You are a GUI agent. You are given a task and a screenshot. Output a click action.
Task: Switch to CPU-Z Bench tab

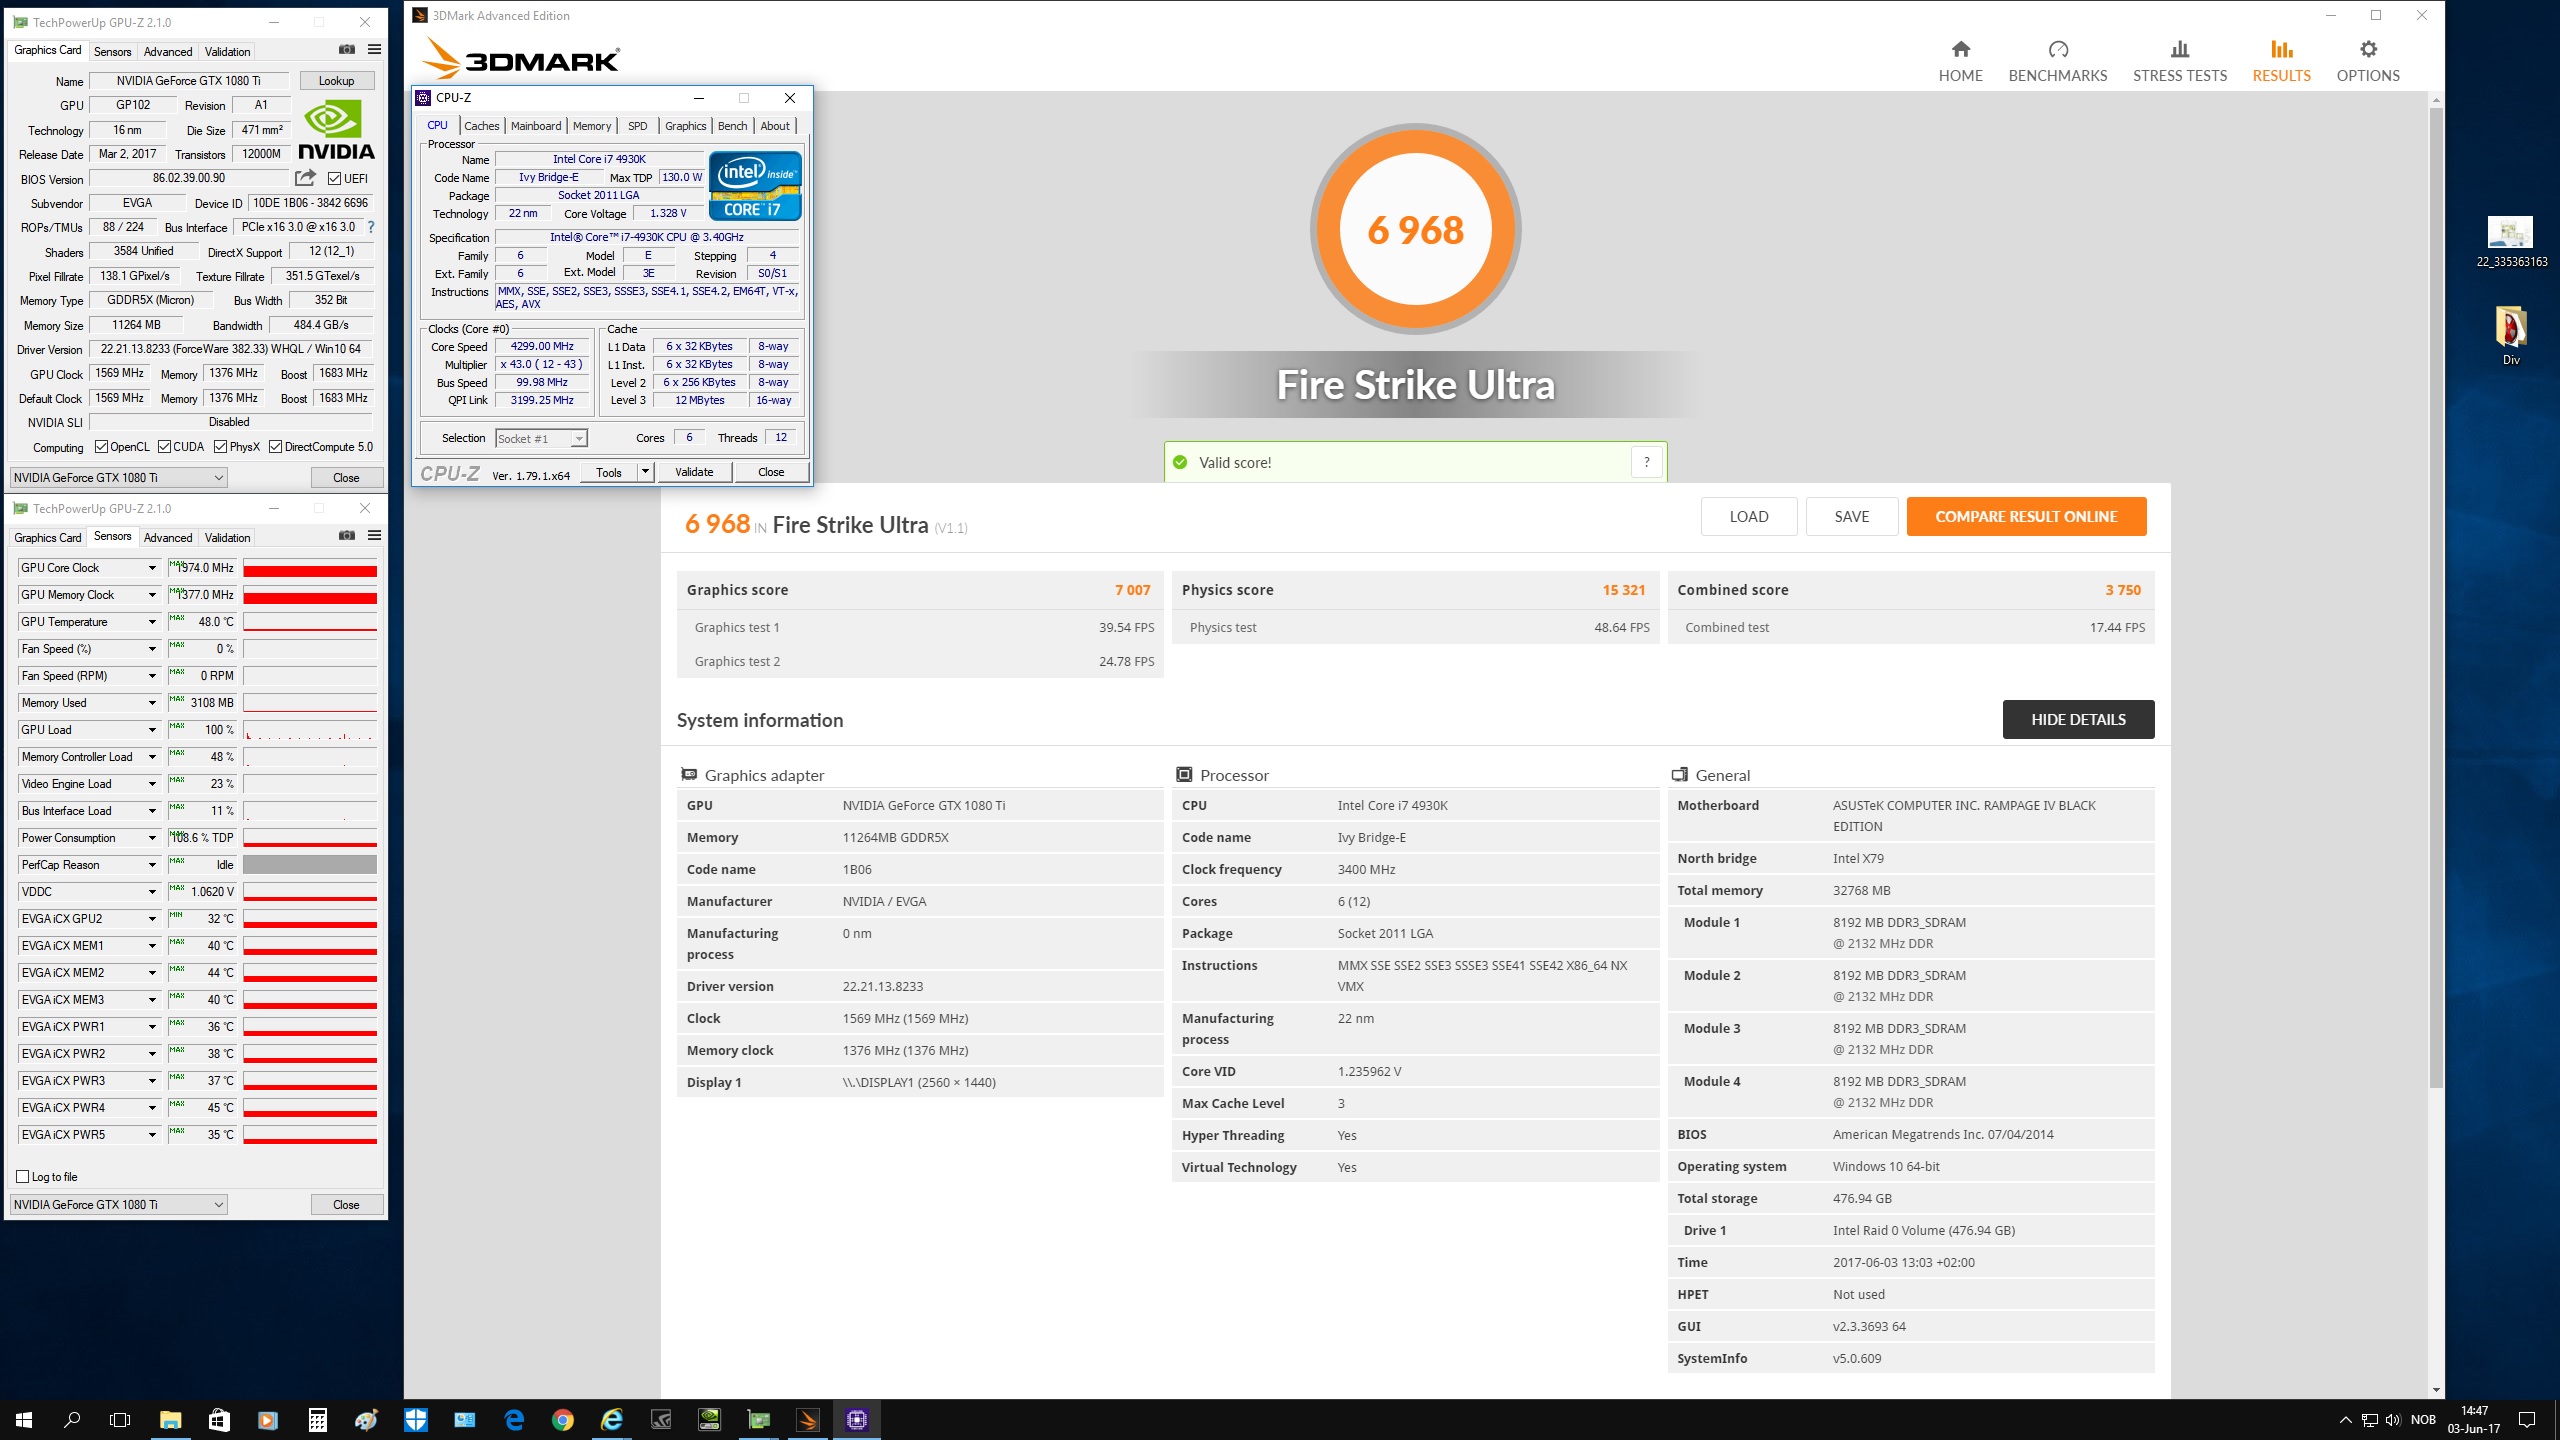coord(733,126)
